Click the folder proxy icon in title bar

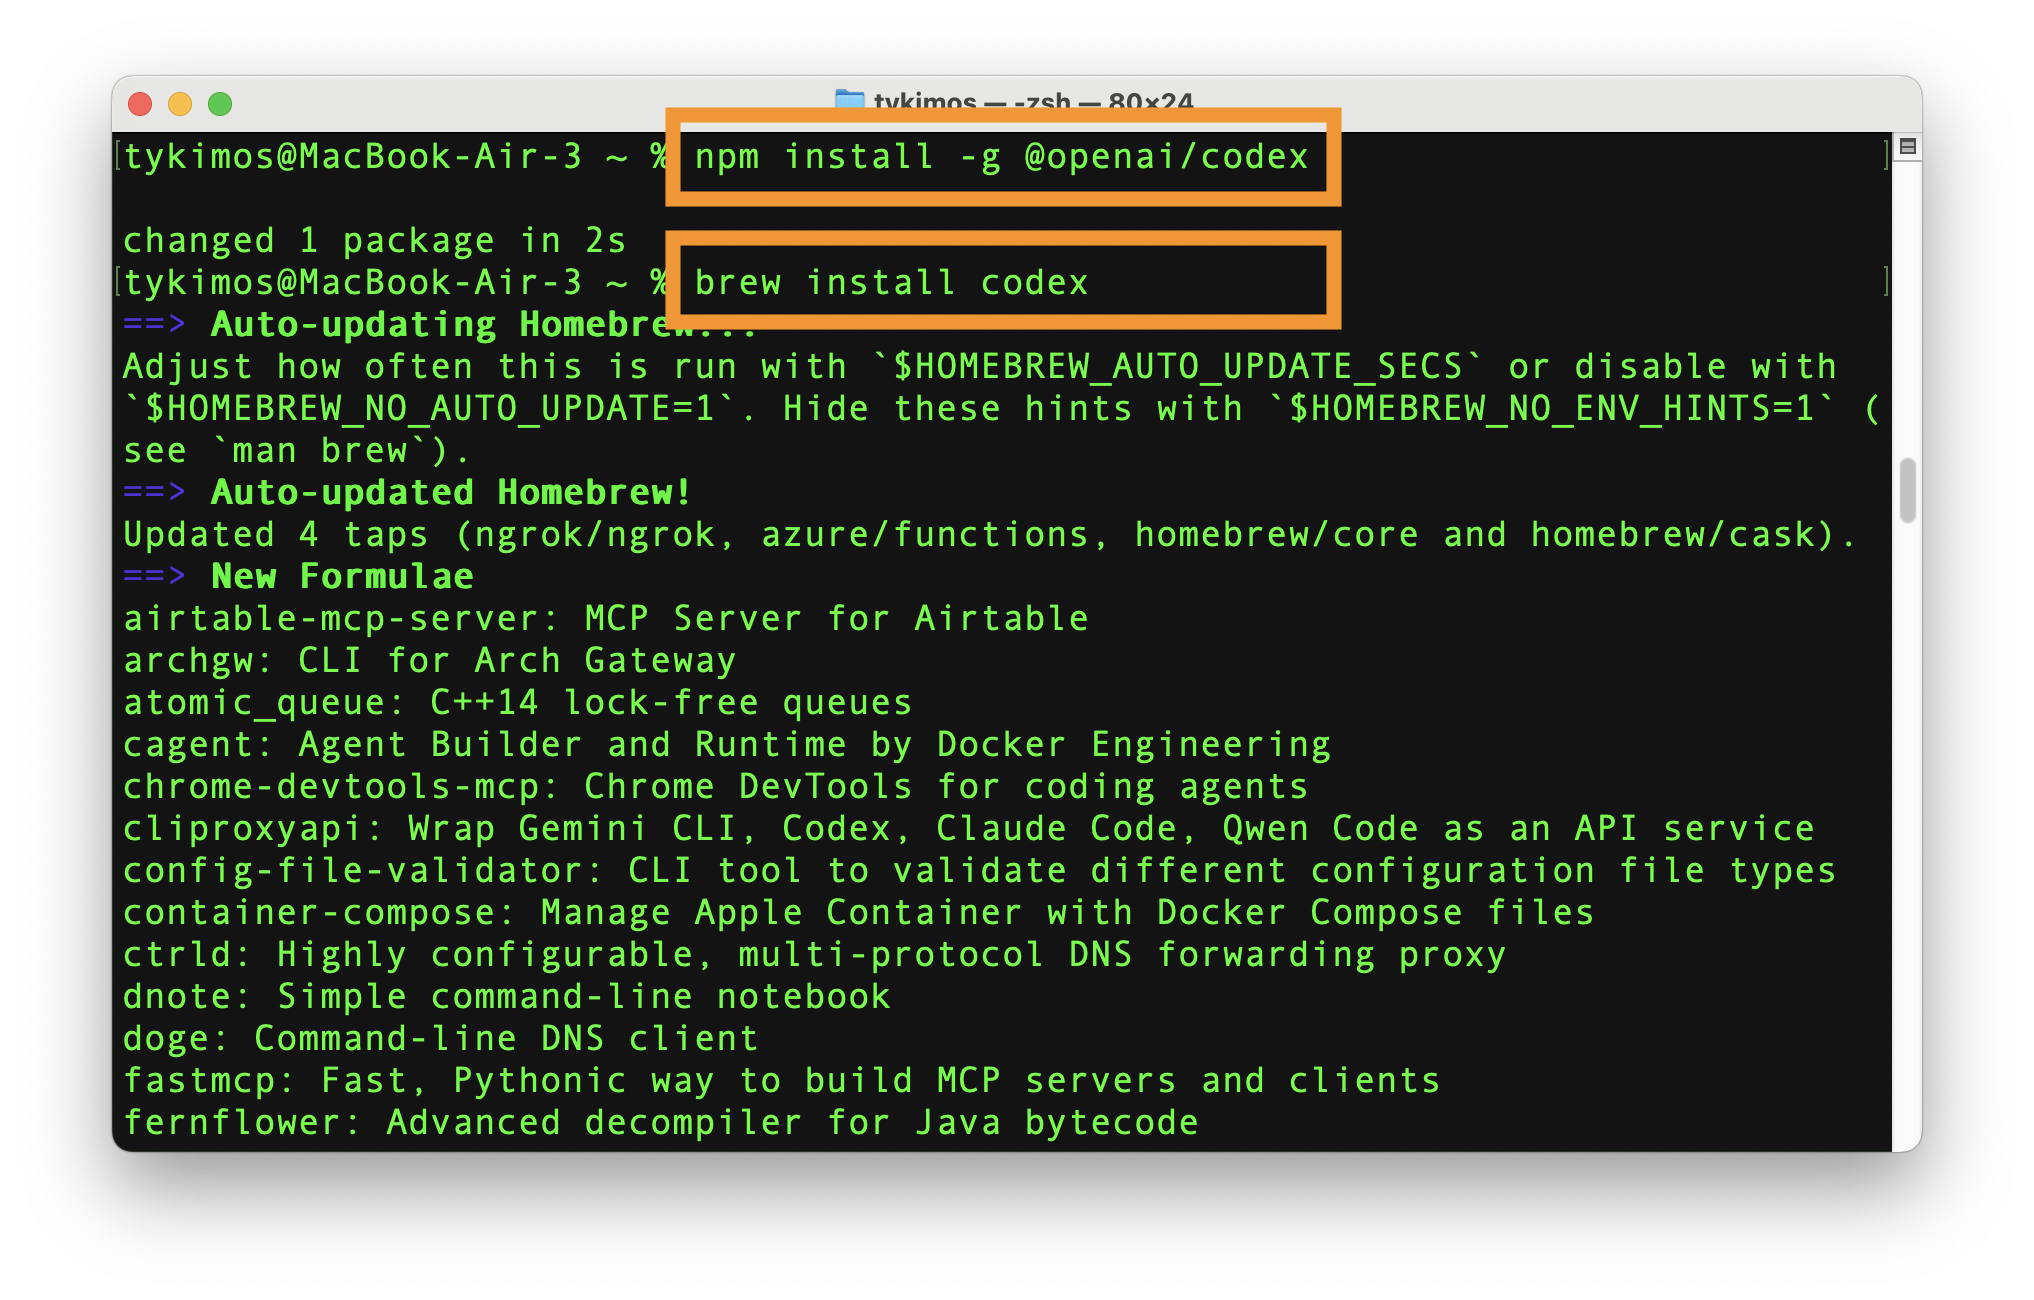tap(849, 99)
